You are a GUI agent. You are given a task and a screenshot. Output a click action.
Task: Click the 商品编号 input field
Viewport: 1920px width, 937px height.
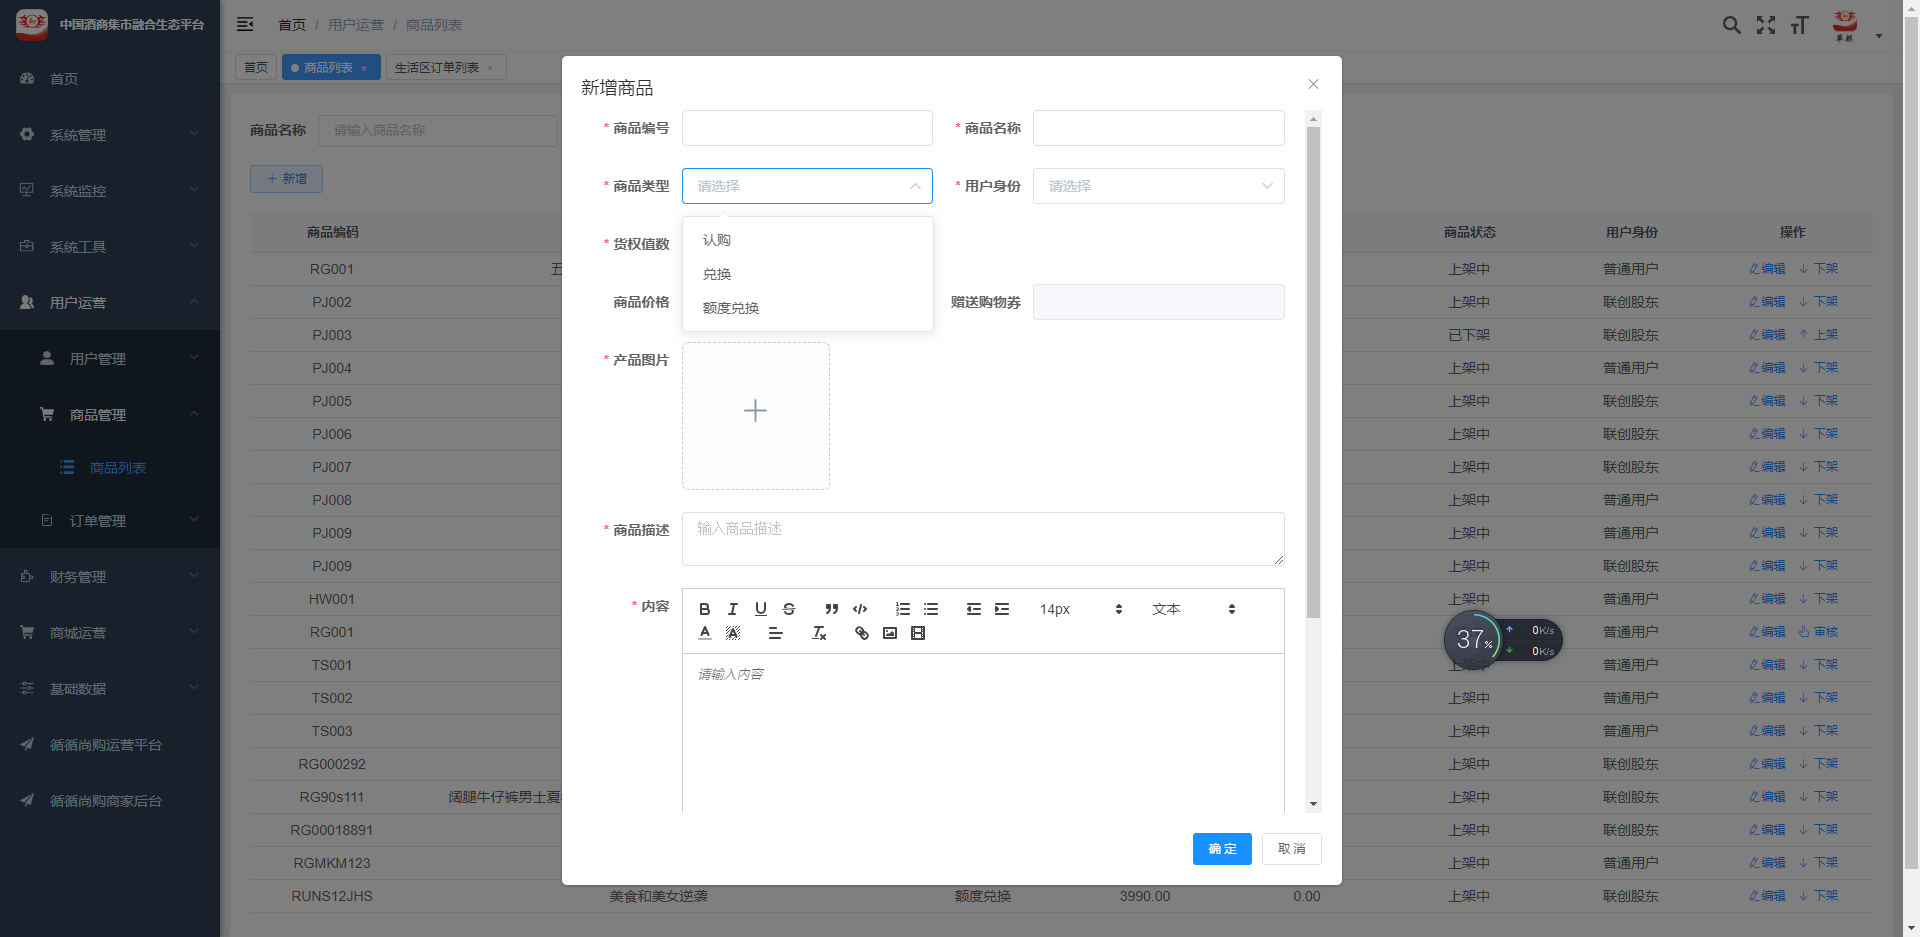tap(807, 128)
